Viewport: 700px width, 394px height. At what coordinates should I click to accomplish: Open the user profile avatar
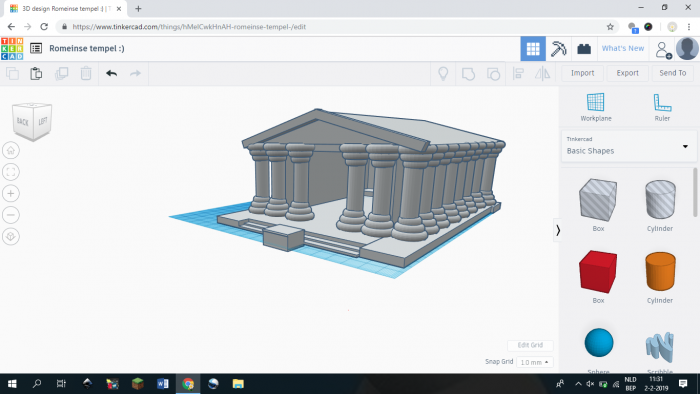point(687,48)
